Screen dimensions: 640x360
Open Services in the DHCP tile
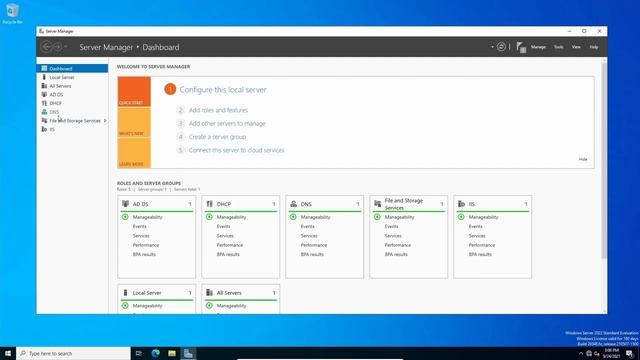[225, 236]
